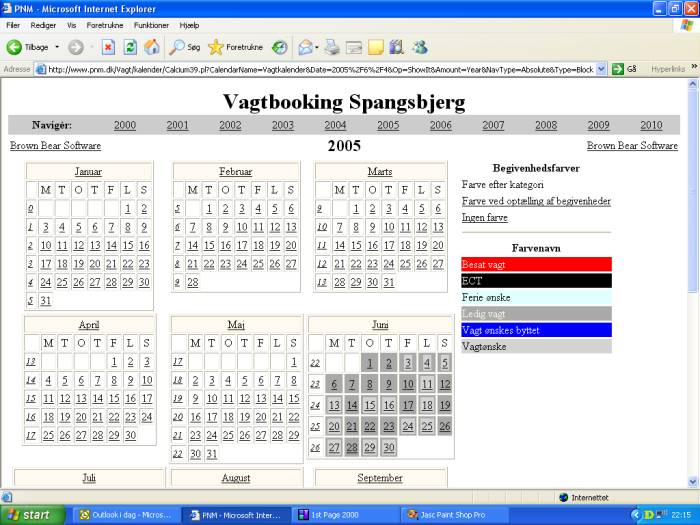
Task: Click the page icon in address bar
Action: coord(41,70)
